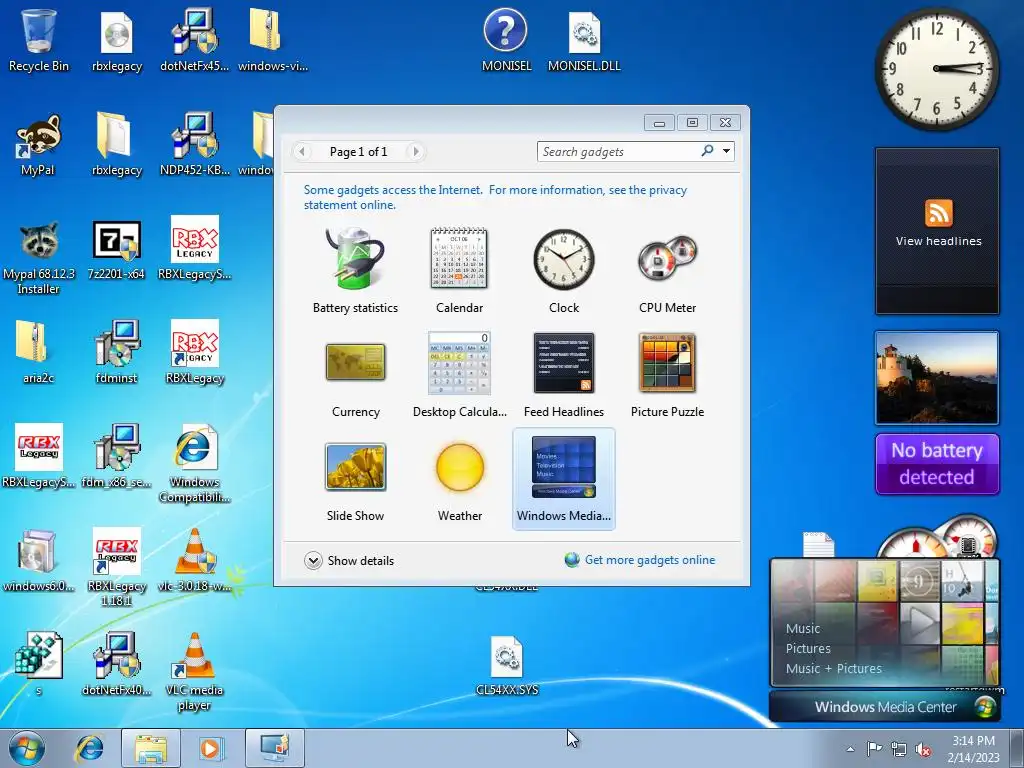1024x768 pixels.
Task: Expand Show details in gadget gallery
Action: [349, 560]
